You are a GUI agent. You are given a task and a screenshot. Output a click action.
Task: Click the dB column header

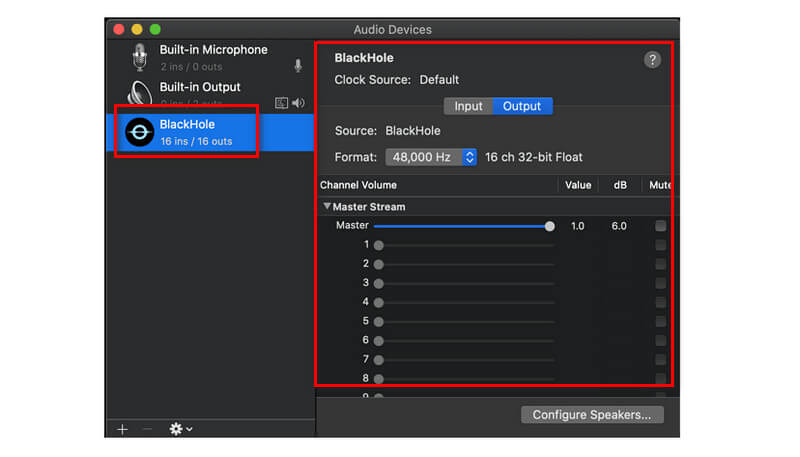[x=619, y=185]
